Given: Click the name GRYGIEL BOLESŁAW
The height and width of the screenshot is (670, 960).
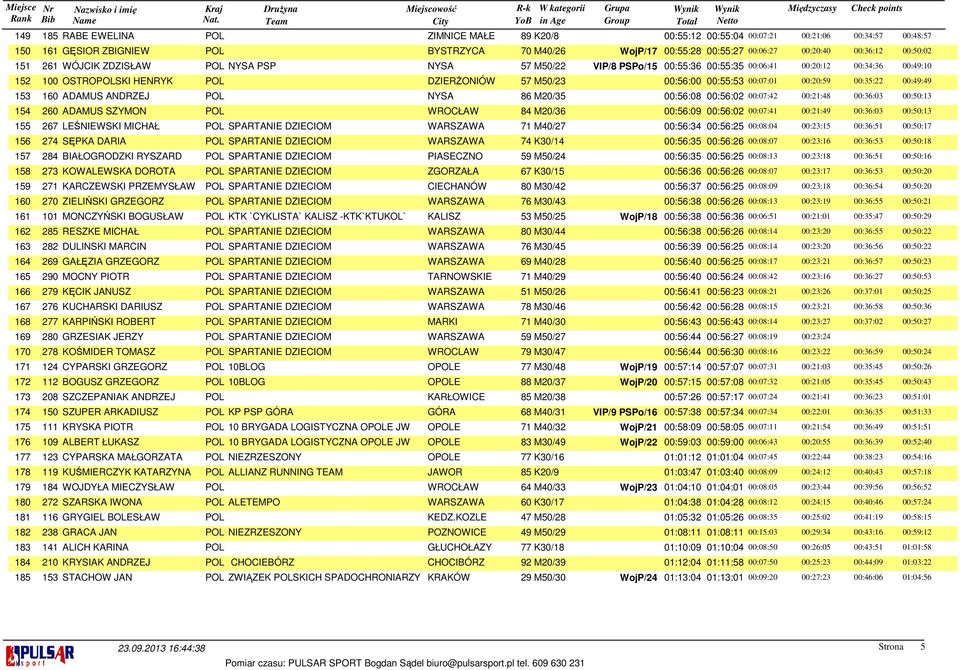Looking at the screenshot, I should coord(111,517).
